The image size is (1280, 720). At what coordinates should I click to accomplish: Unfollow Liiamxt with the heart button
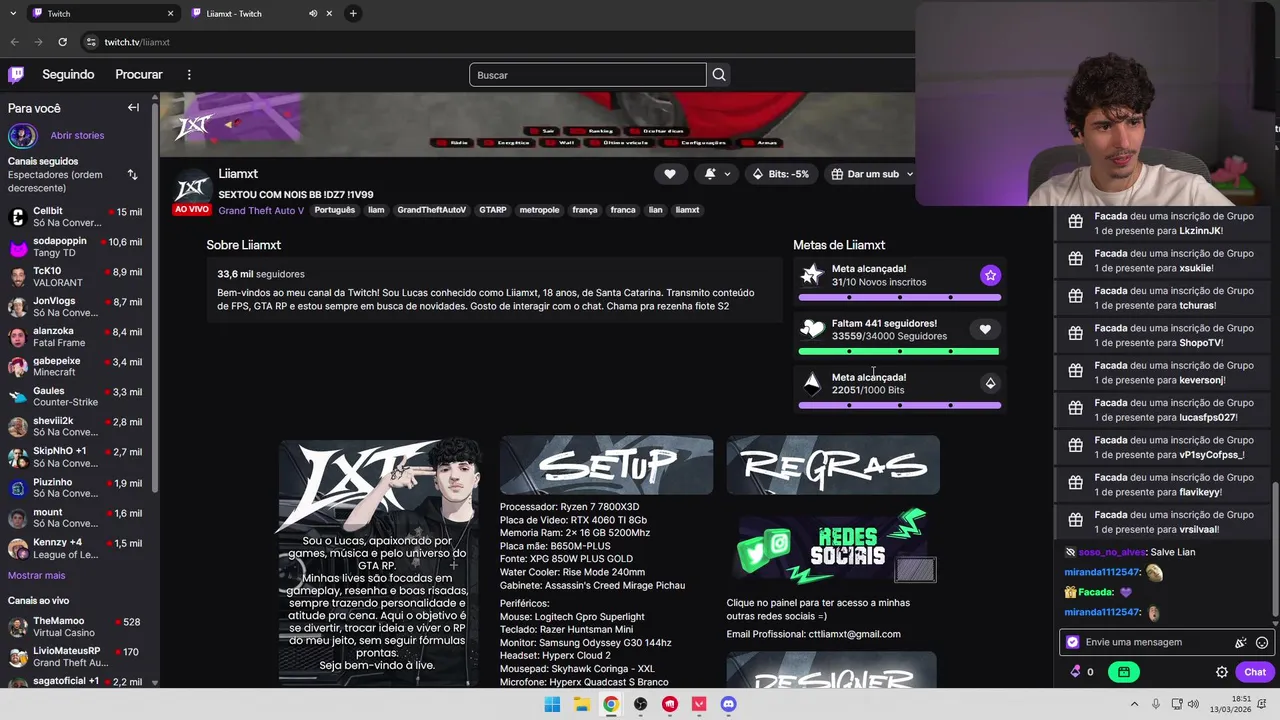(670, 174)
